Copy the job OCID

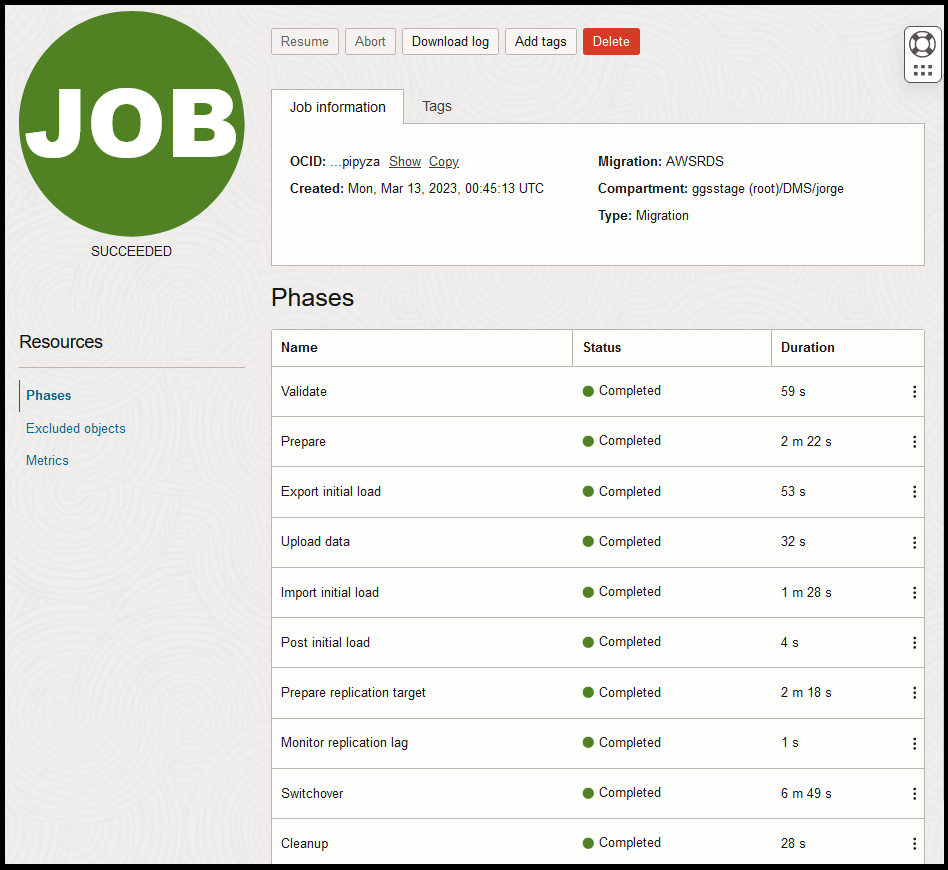(x=444, y=162)
